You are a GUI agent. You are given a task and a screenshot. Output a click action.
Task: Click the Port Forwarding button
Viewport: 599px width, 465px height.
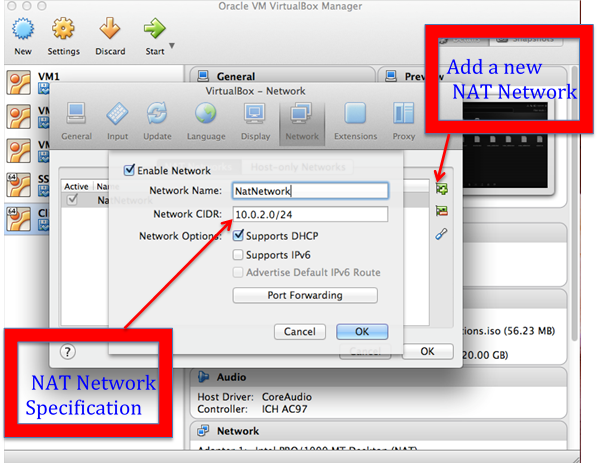tap(305, 295)
